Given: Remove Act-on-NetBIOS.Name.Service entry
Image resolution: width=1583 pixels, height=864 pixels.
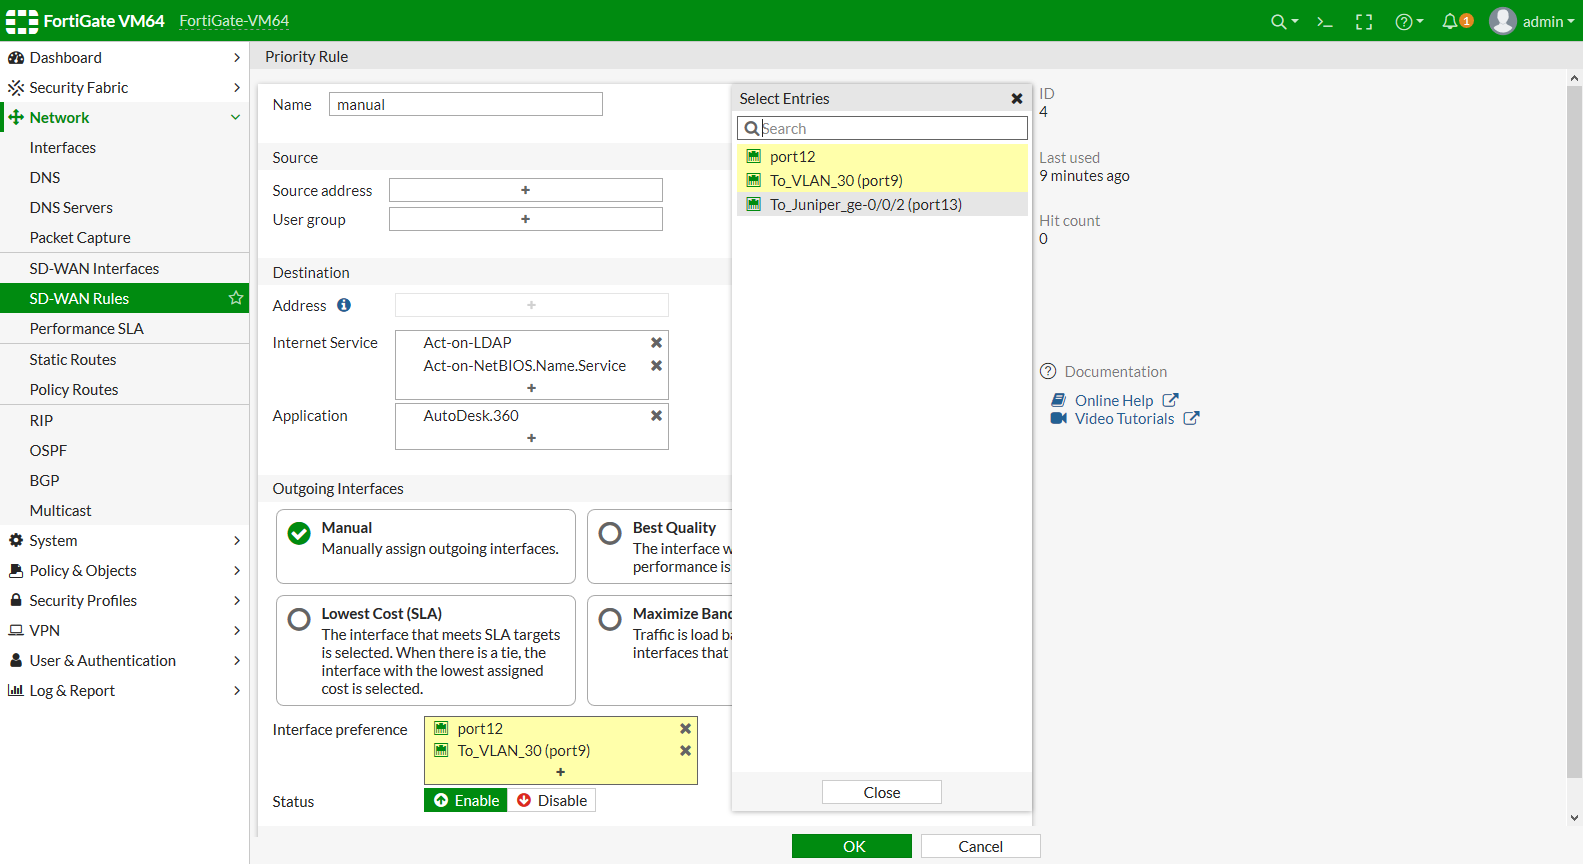Looking at the screenshot, I should pyautogui.click(x=657, y=366).
